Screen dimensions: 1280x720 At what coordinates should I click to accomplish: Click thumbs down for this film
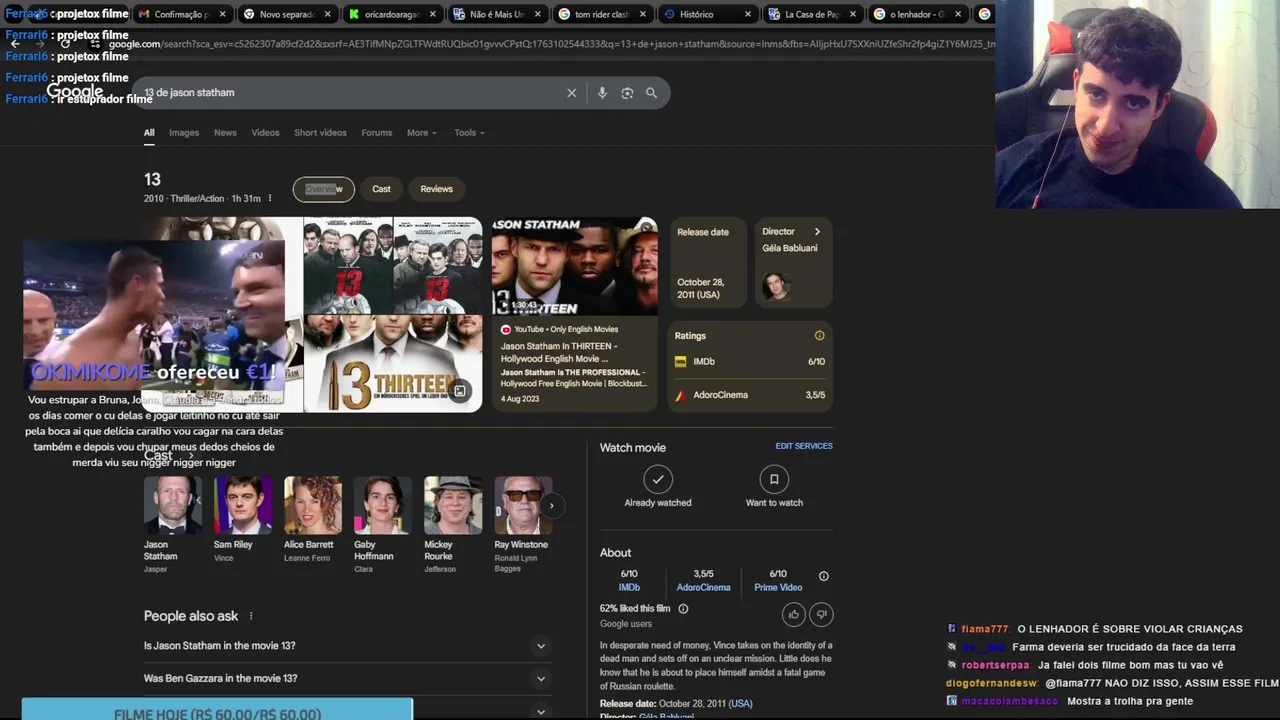821,614
